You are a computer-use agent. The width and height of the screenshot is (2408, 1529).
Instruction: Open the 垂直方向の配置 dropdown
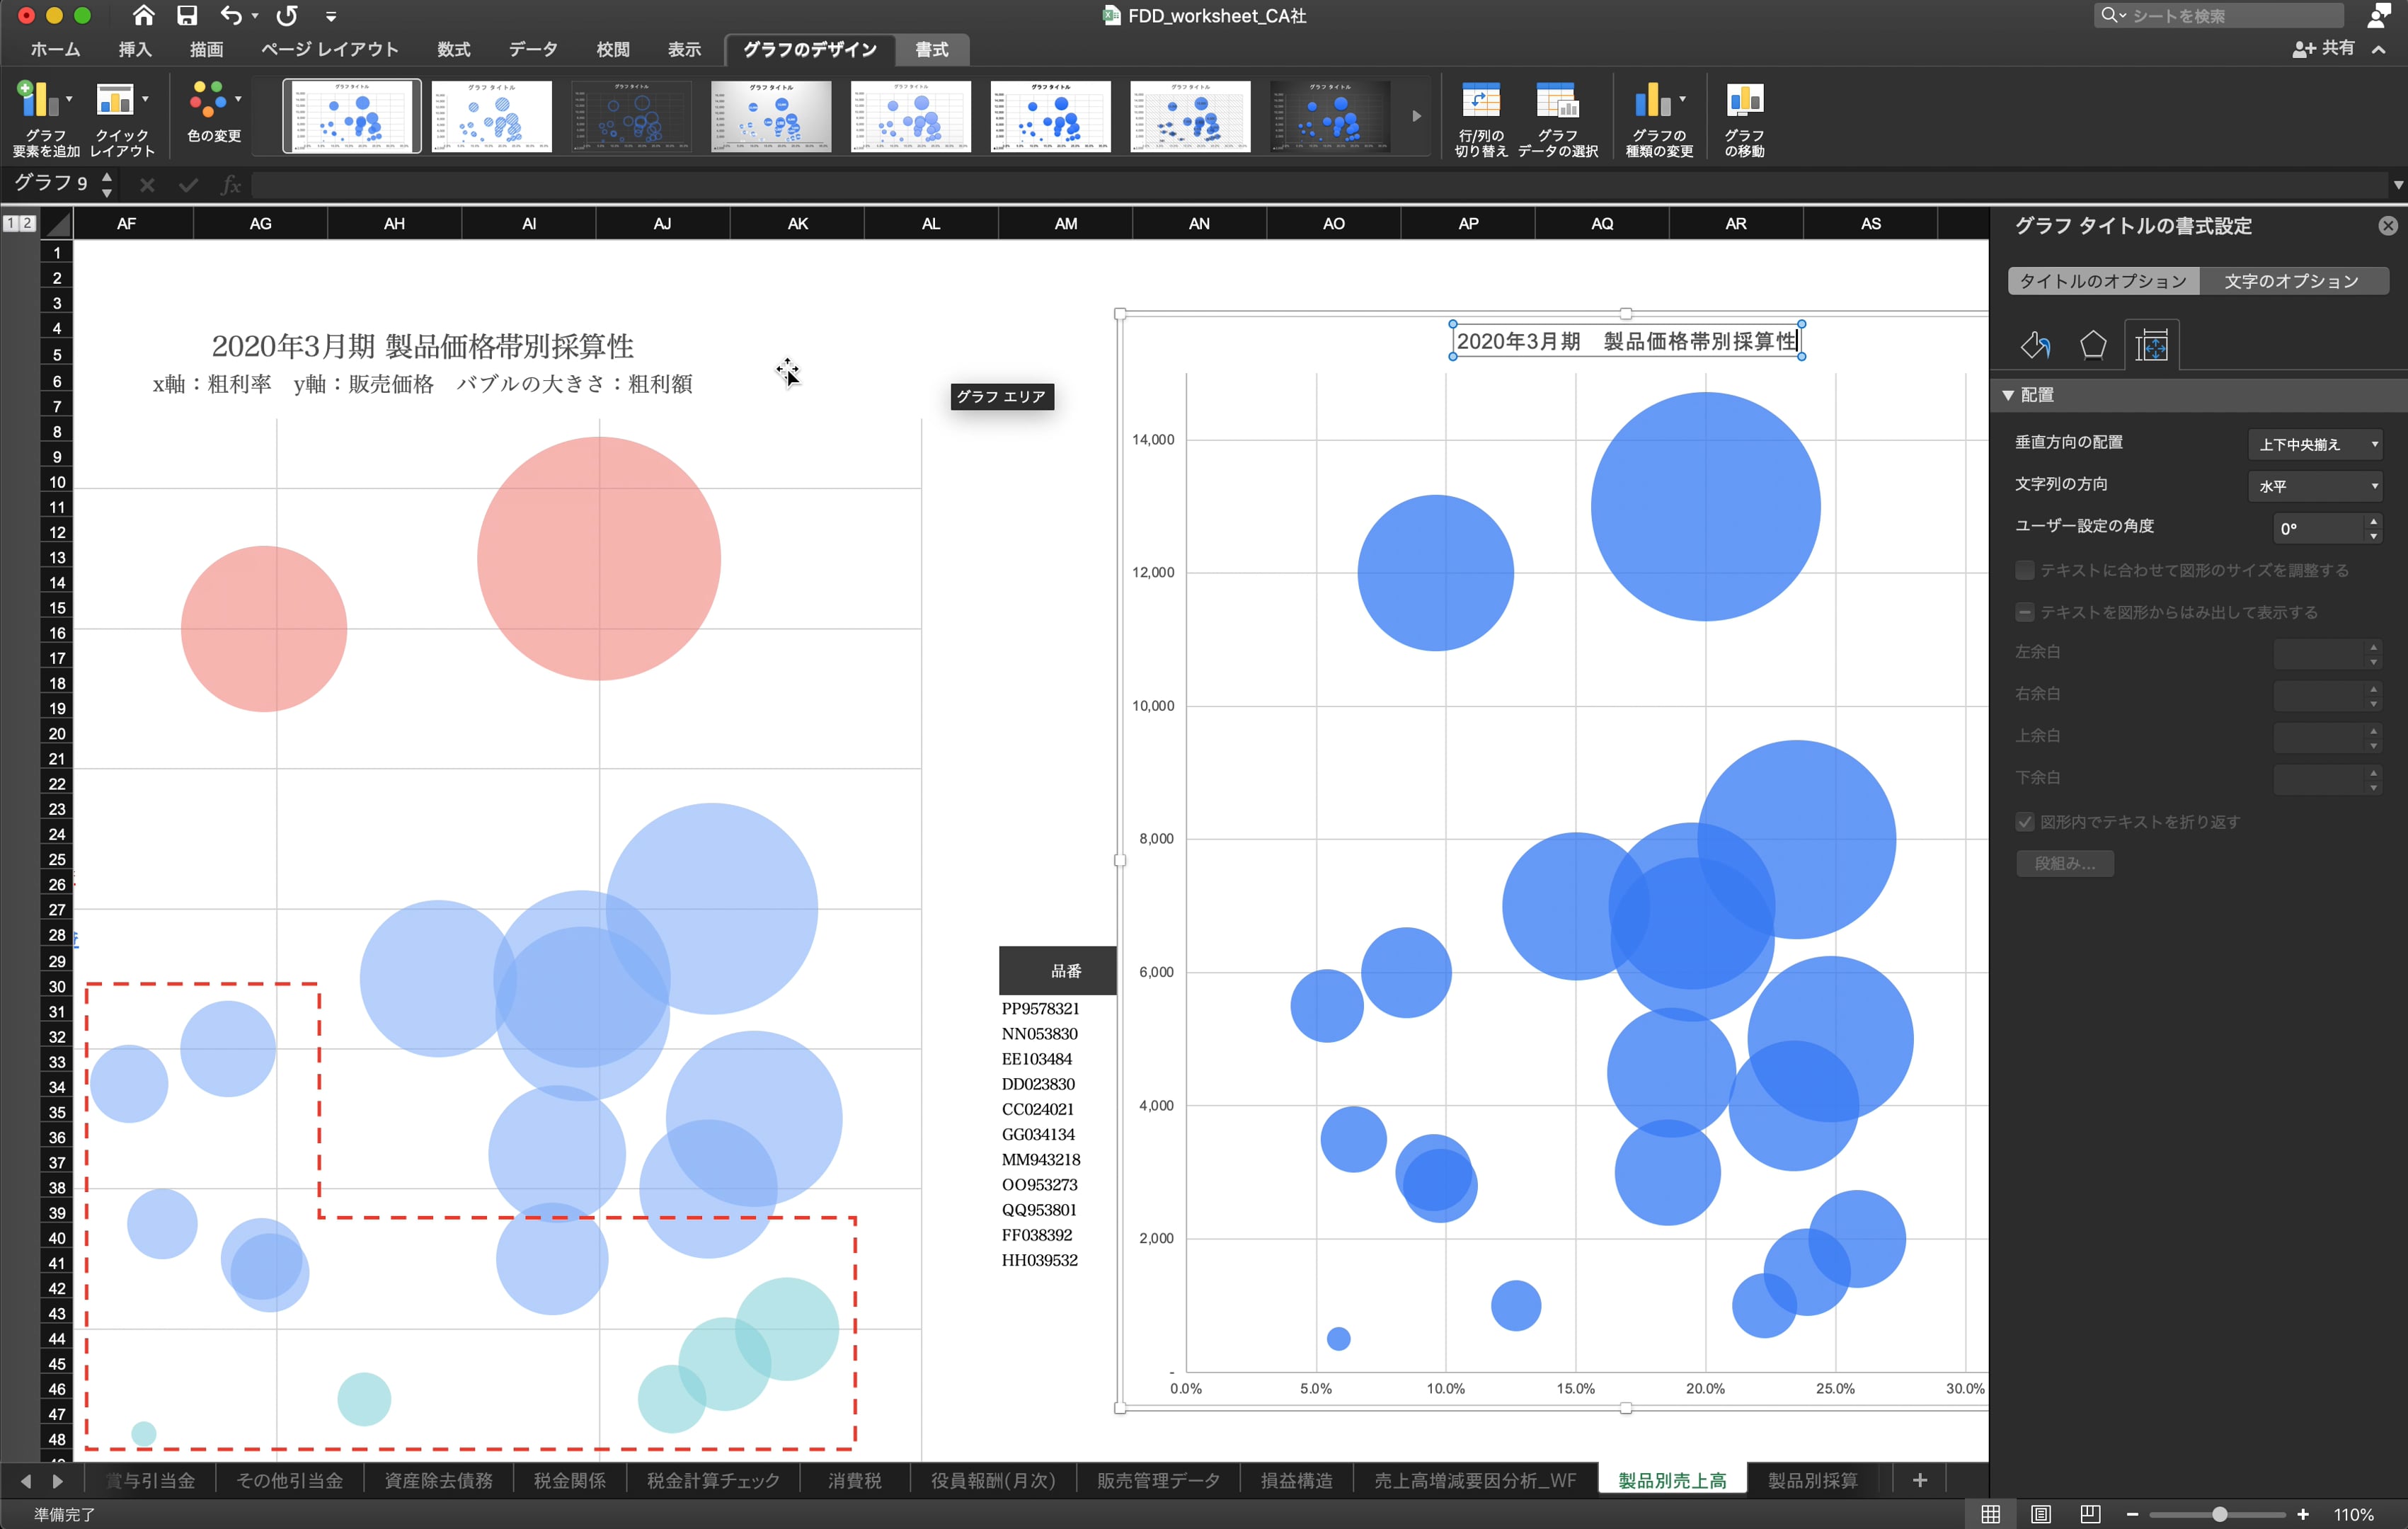(2315, 444)
